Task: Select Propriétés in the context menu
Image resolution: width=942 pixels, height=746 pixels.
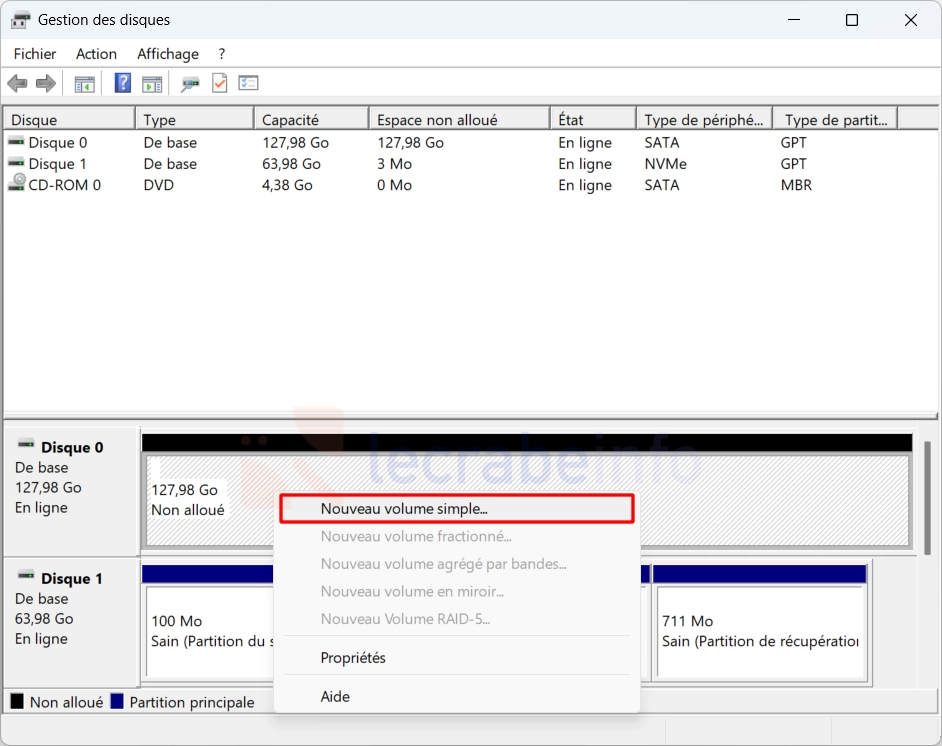Action: coord(353,658)
